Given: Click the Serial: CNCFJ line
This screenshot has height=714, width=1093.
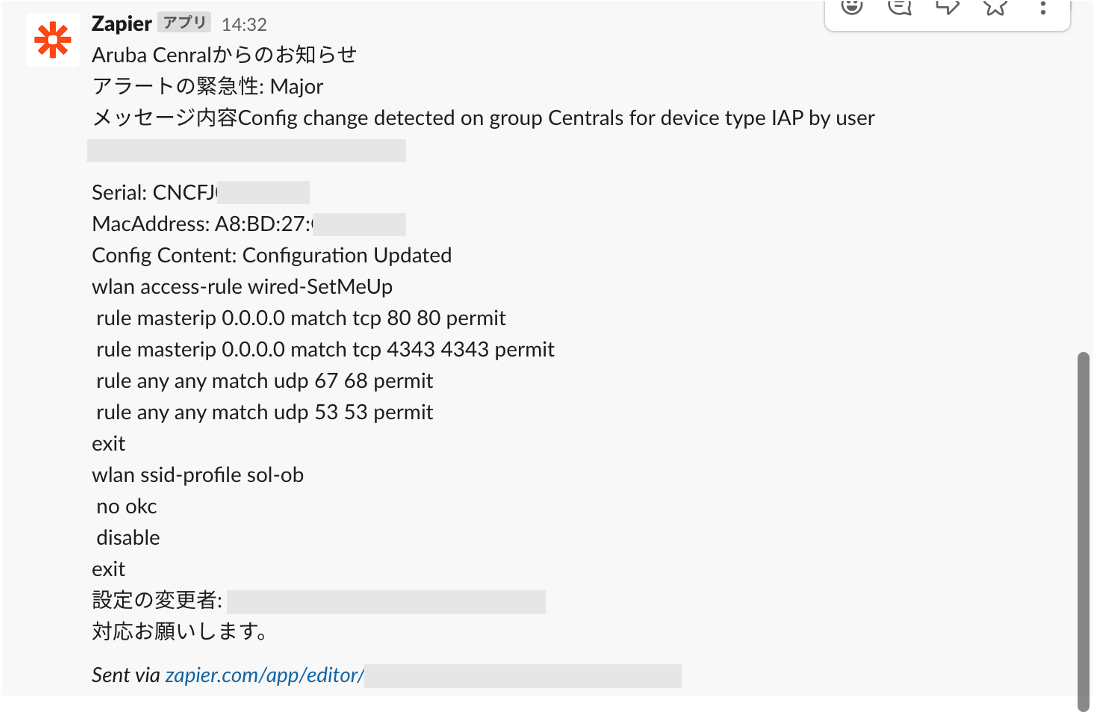Looking at the screenshot, I should pos(201,192).
